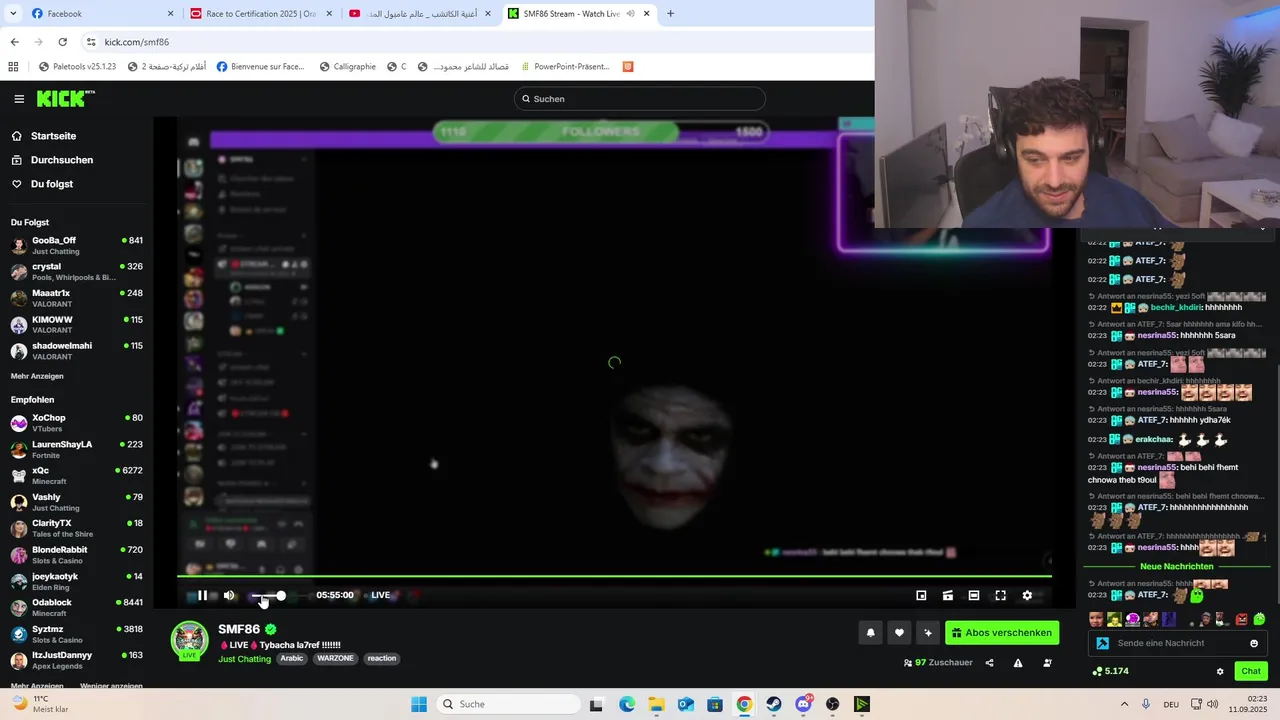1280x720 pixels.
Task: Open Discord from the taskbar
Action: pyautogui.click(x=803, y=704)
